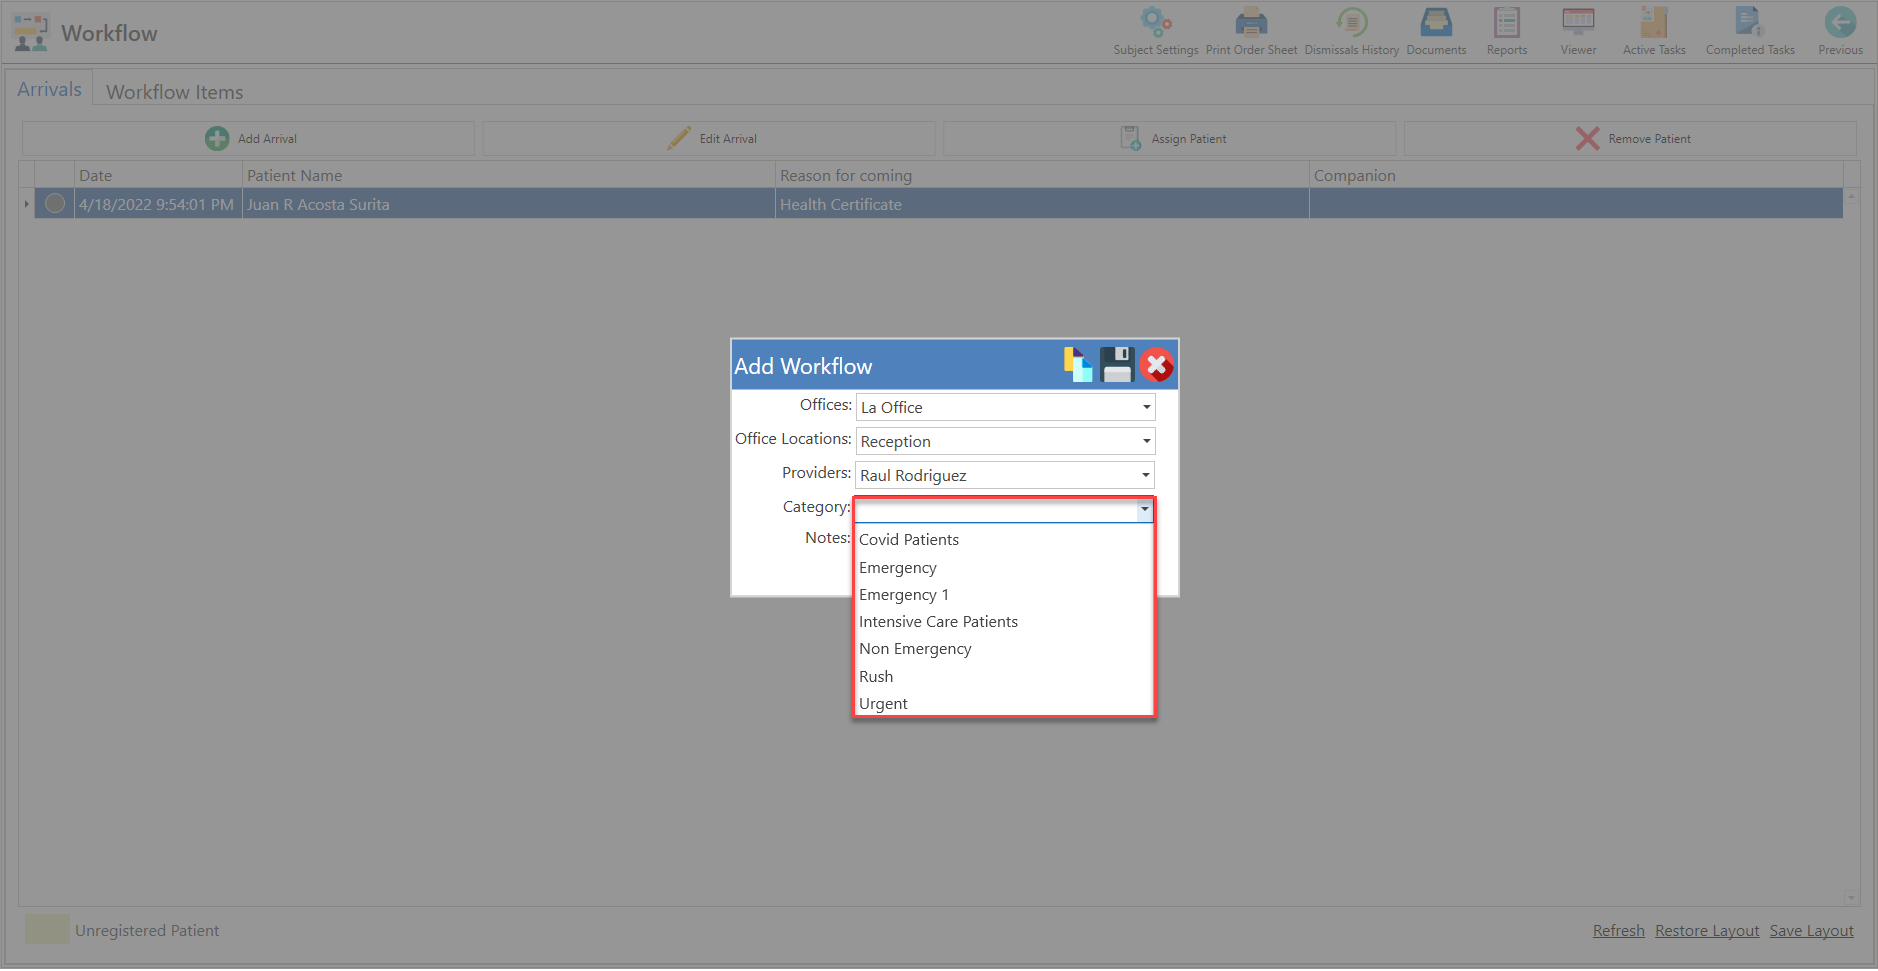The width and height of the screenshot is (1878, 971).
Task: Select the row indicator circle for Juan R Acosta Surita
Action: (55, 204)
